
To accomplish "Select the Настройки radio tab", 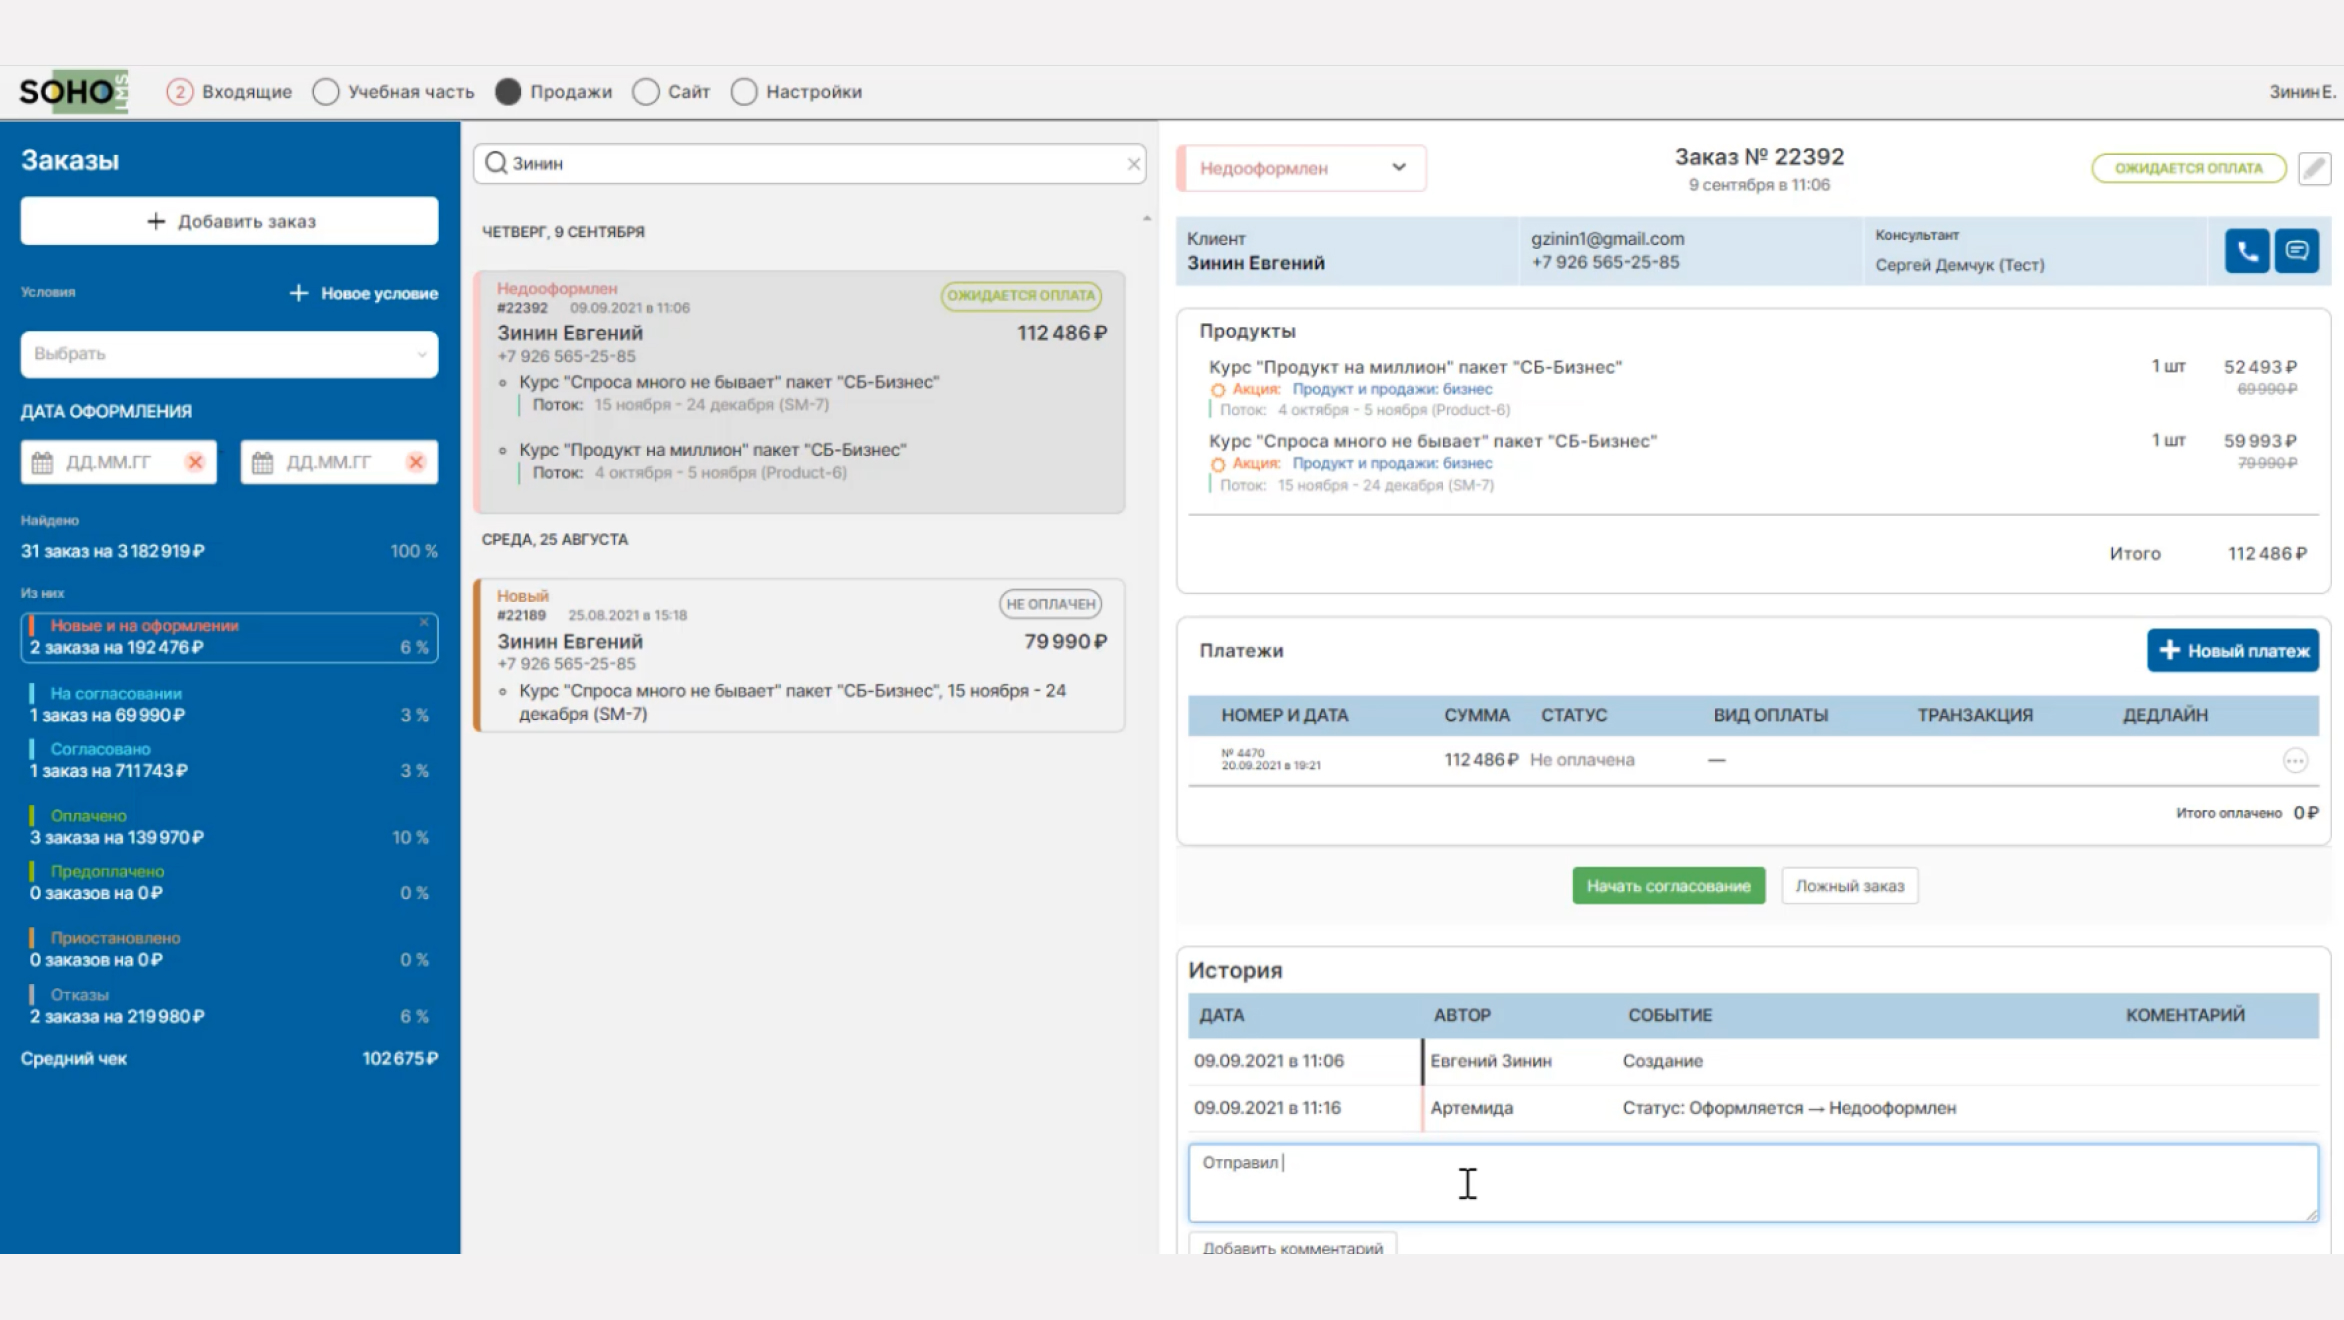I will tap(744, 92).
